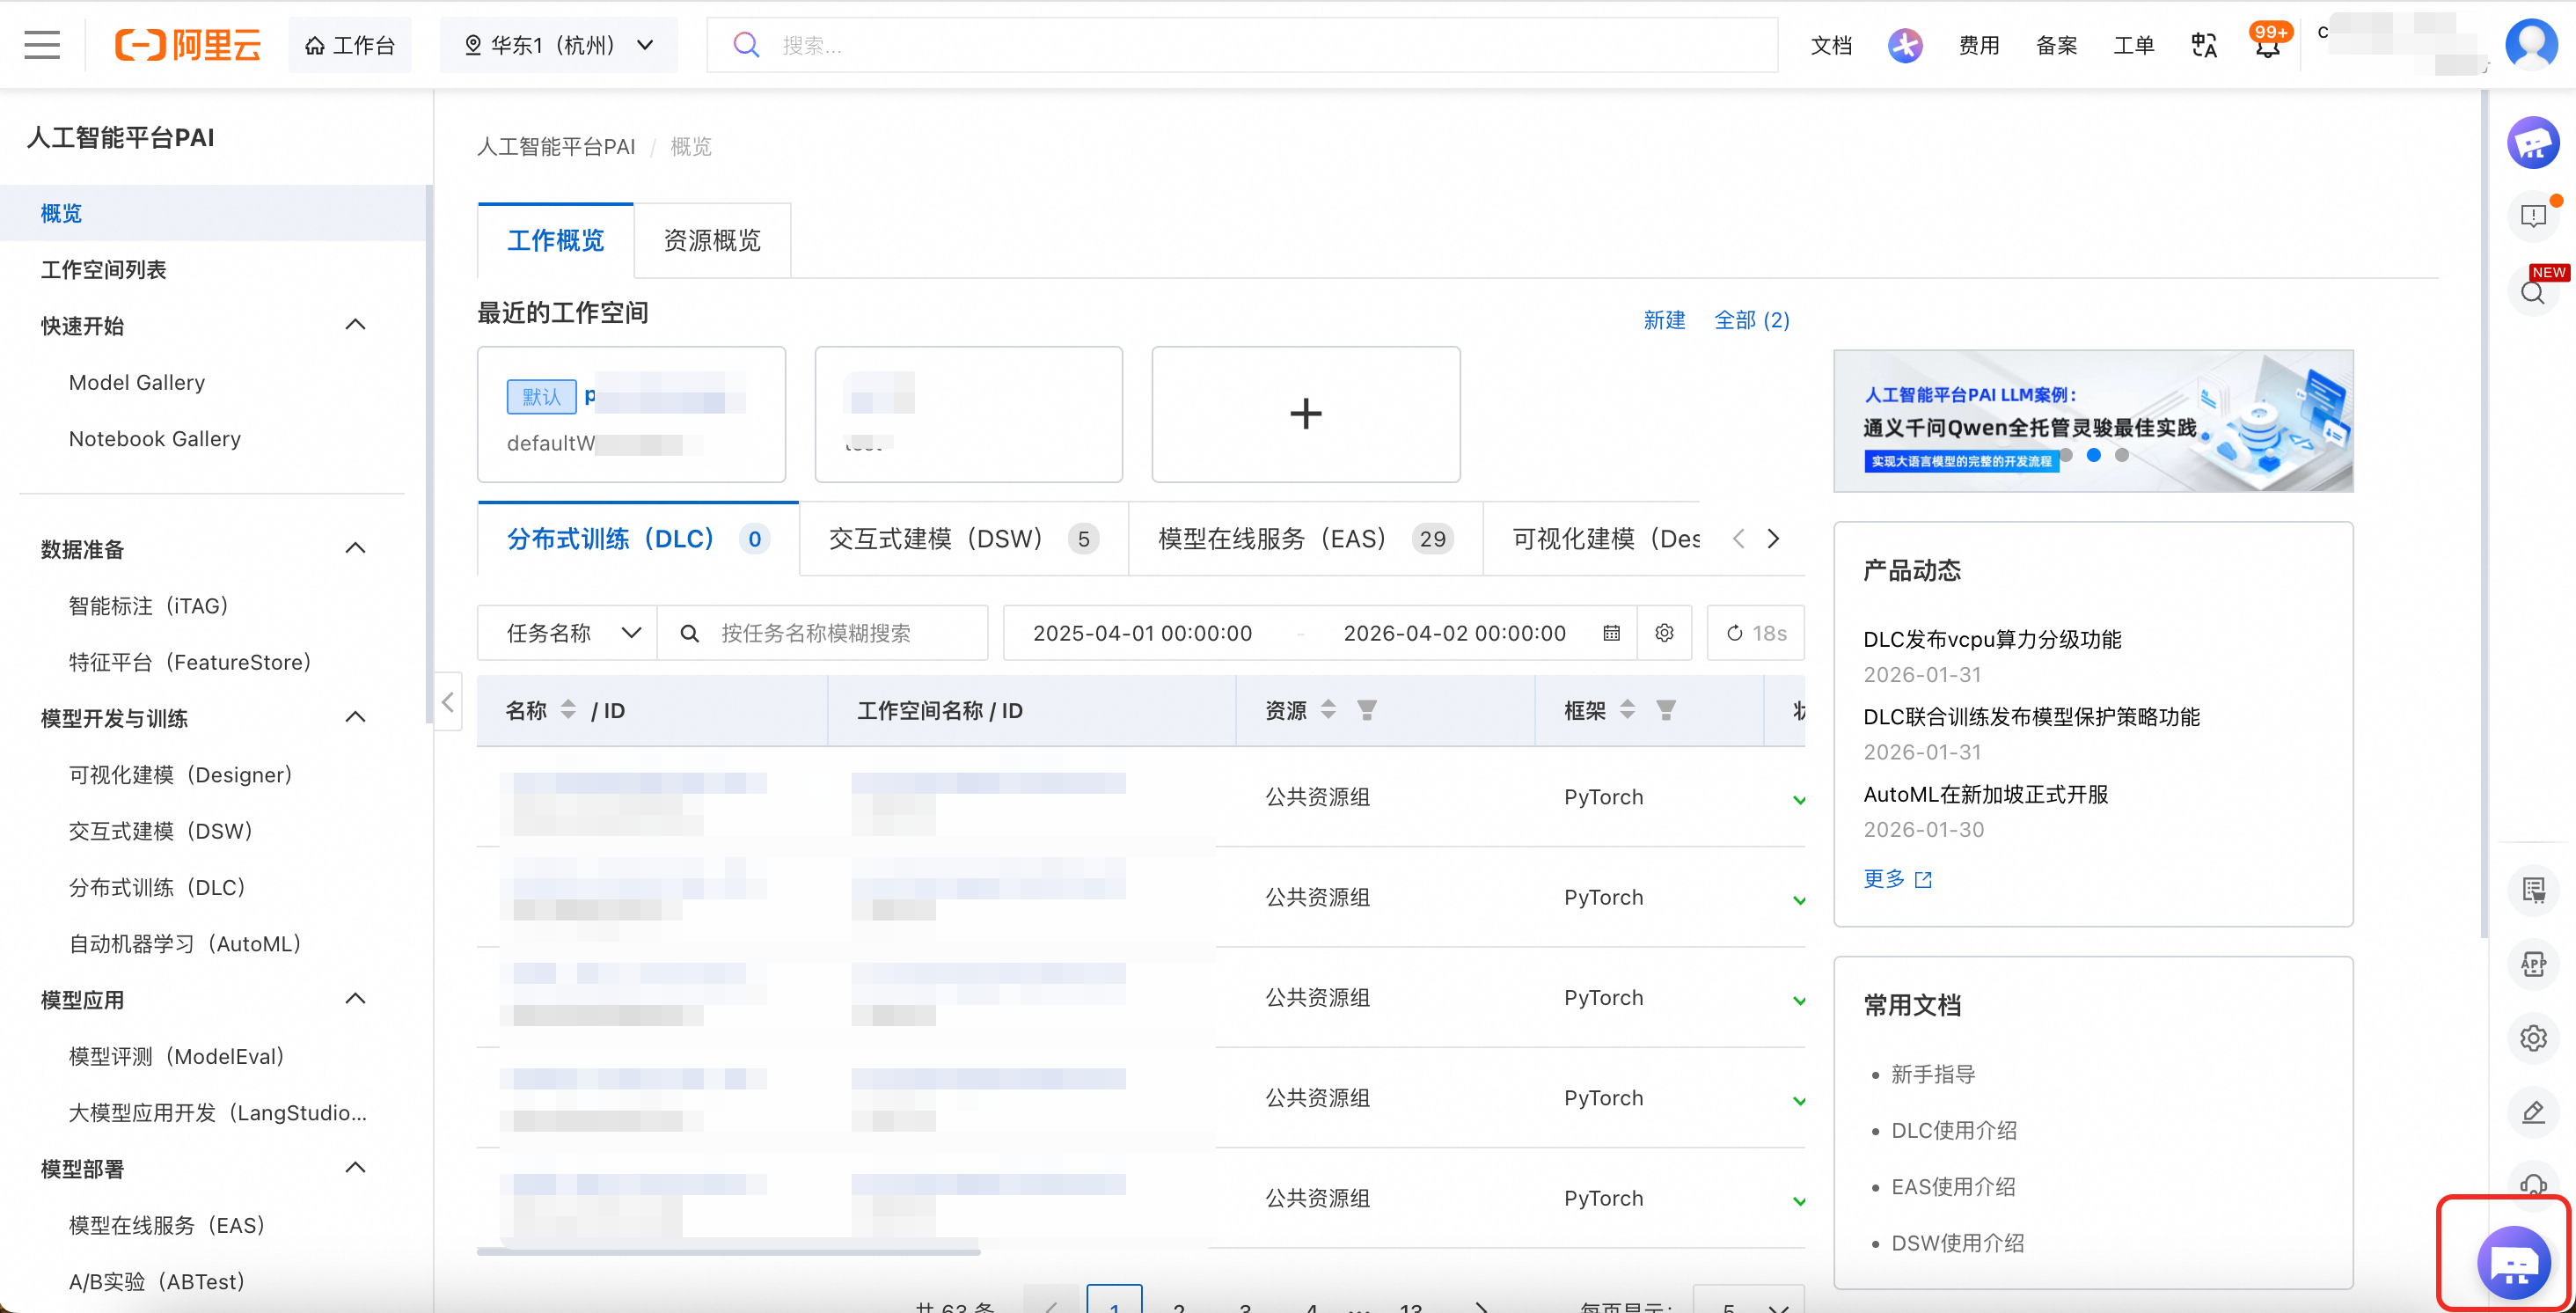2576x1313 pixels.
Task: Focus the 按任务名称模糊搜索 input
Action: click(823, 633)
